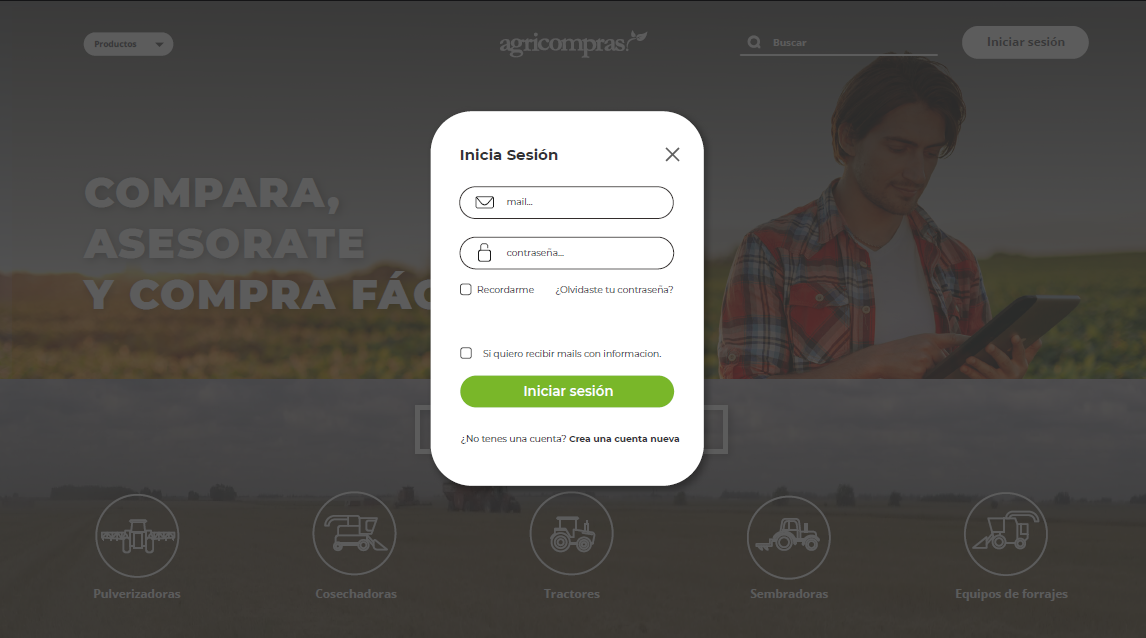Image resolution: width=1146 pixels, height=638 pixels.
Task: Click the green Iniciar sesión button
Action: (567, 392)
